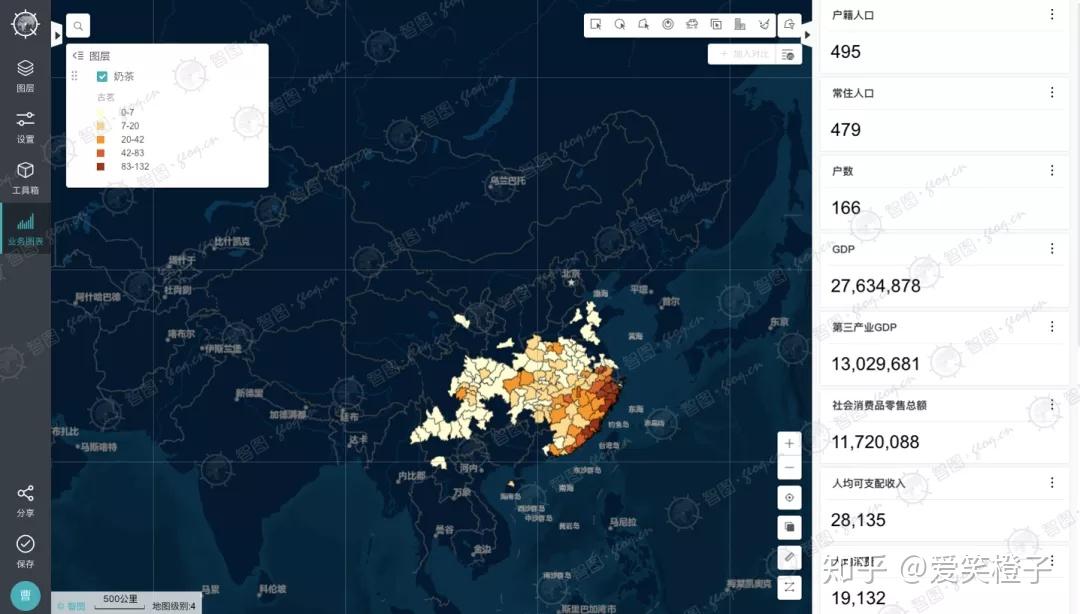The width and height of the screenshot is (1080, 614).
Task: Open the 图层 layers sidebar item
Action: click(x=25, y=75)
